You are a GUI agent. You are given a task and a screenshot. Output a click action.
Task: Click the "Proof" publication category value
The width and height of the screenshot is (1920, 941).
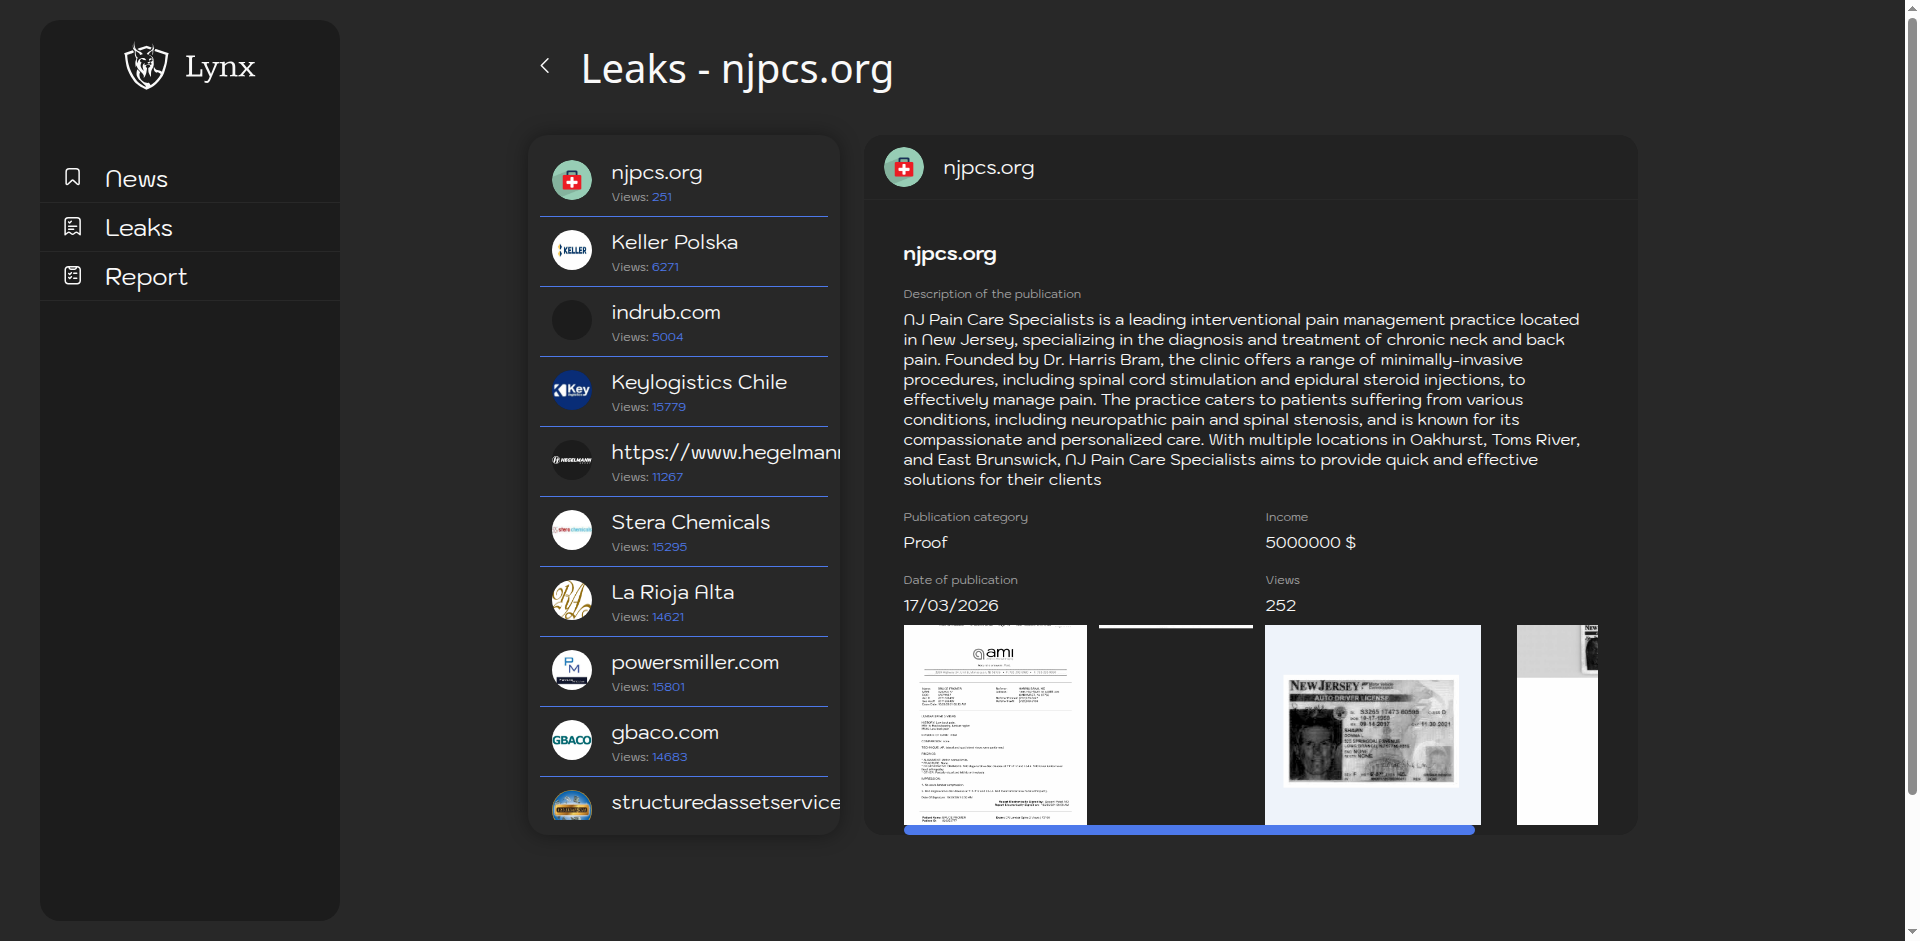click(925, 542)
